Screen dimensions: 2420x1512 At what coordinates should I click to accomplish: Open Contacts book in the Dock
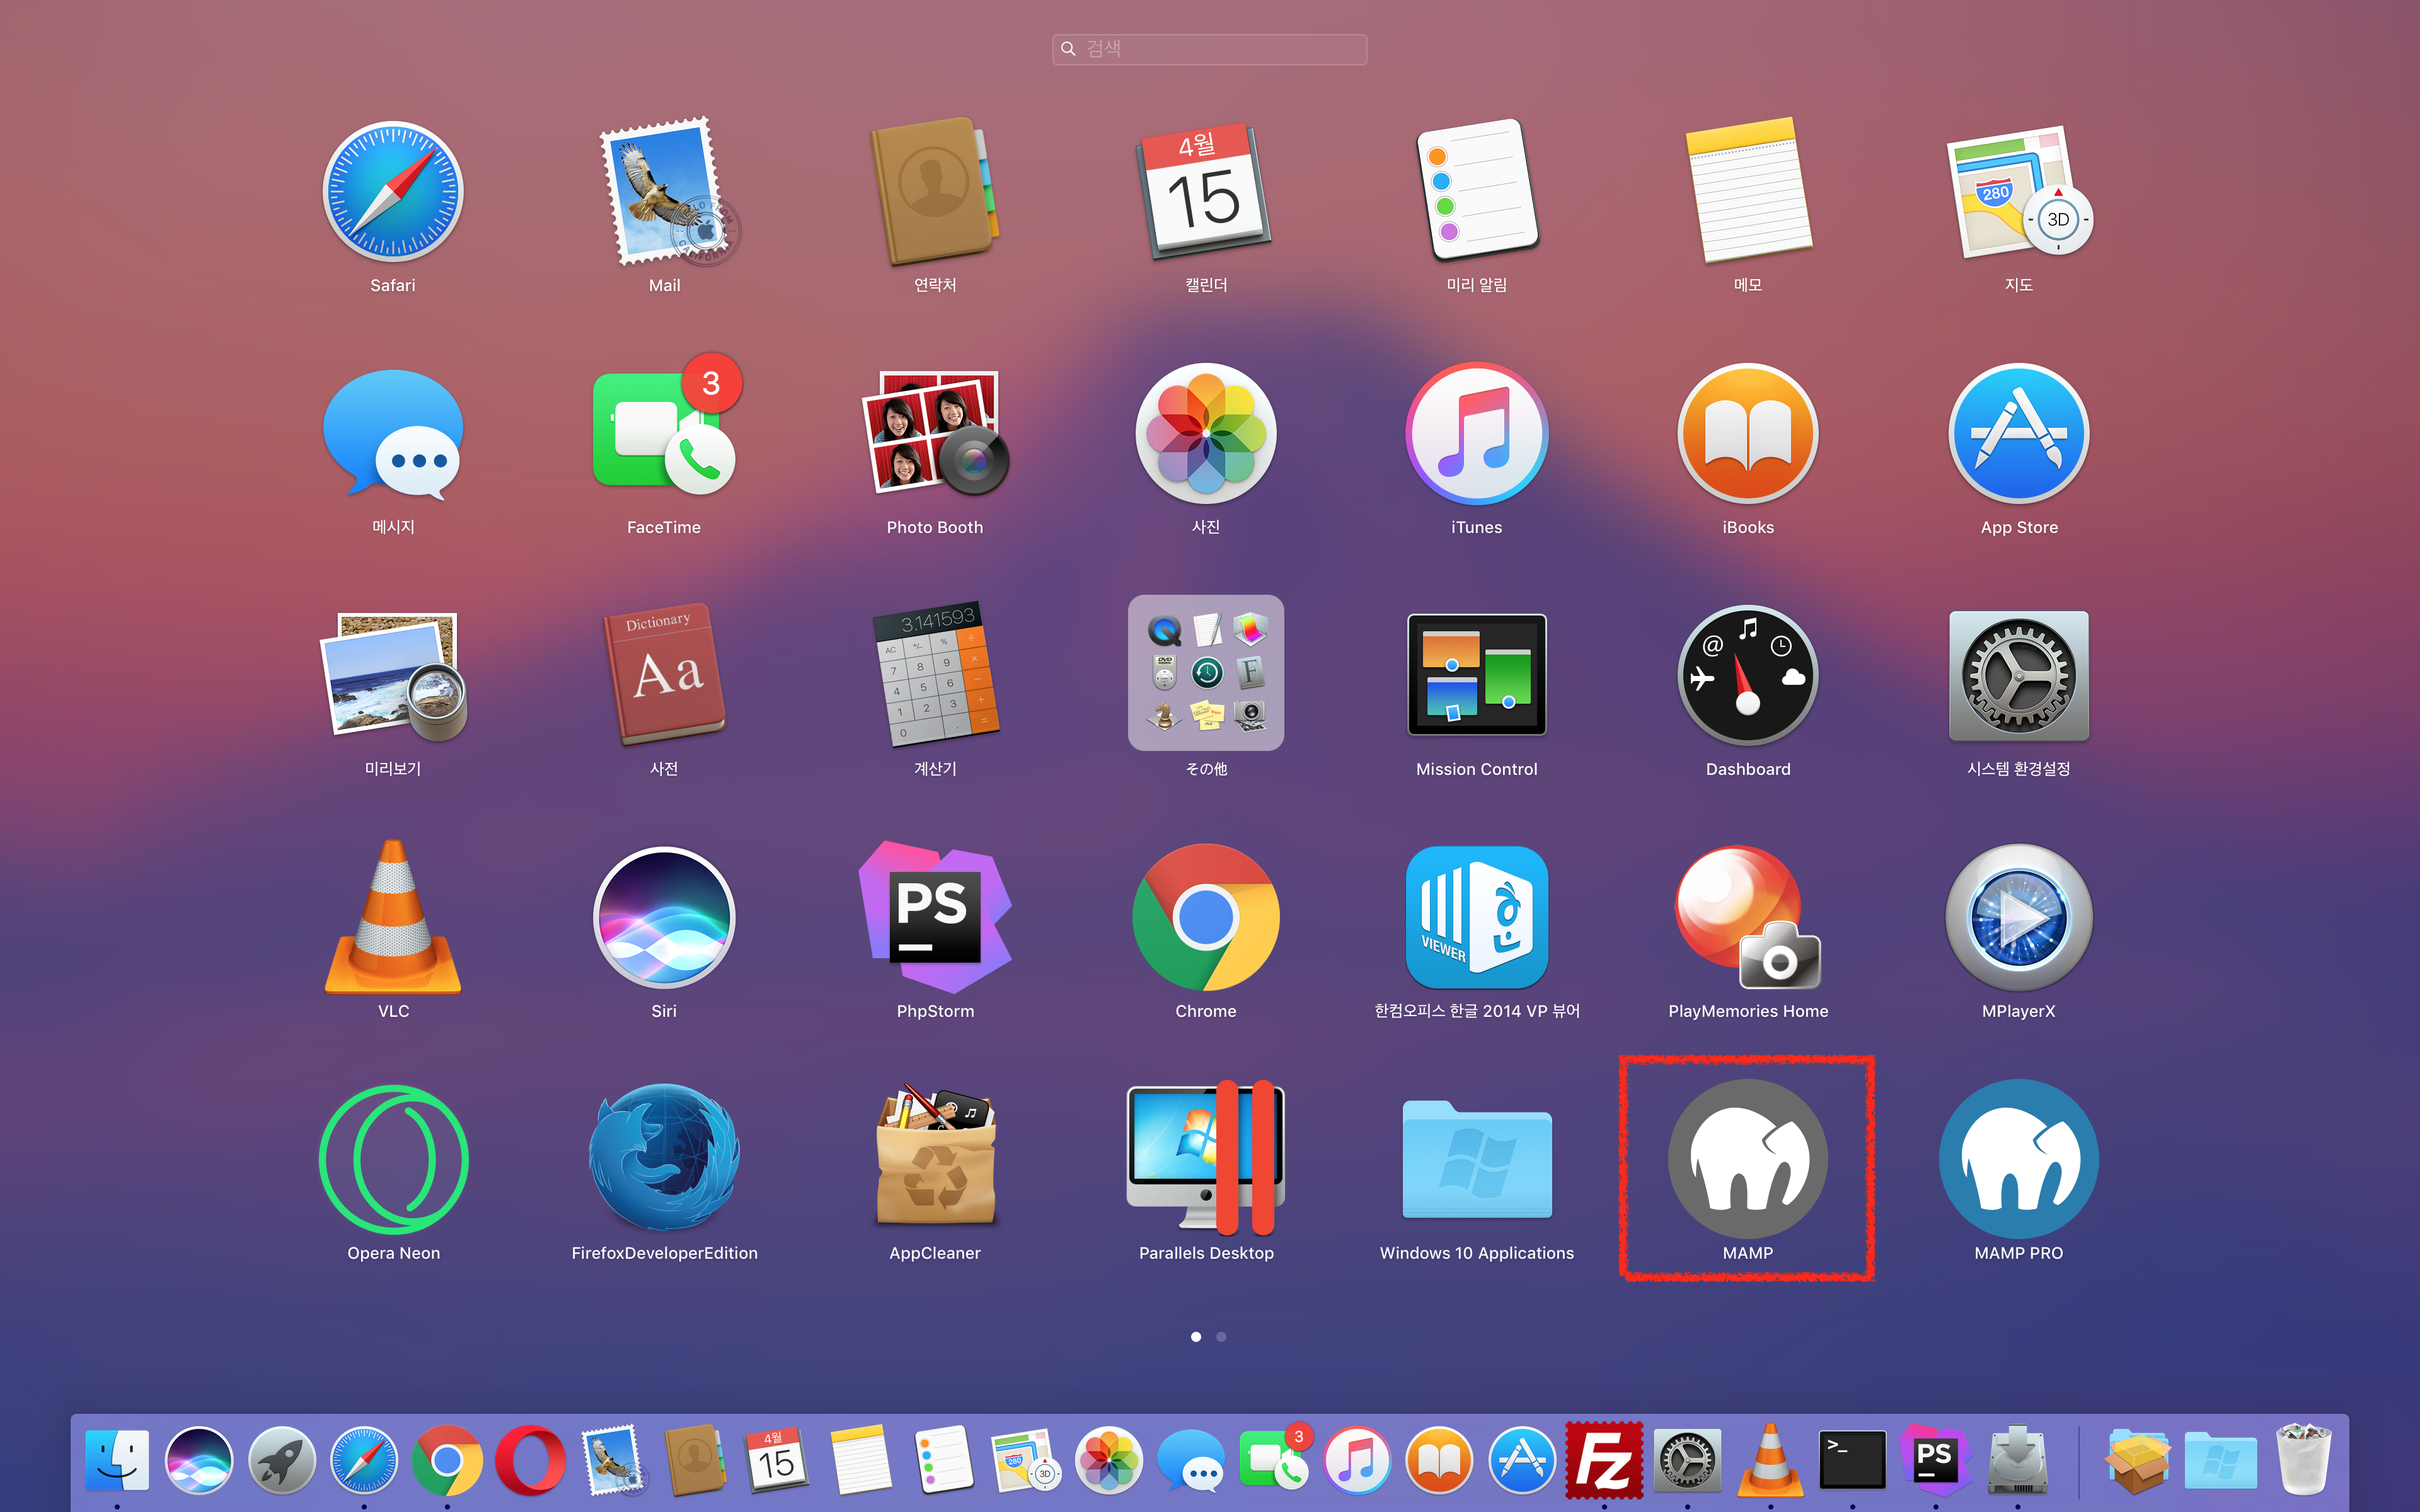click(695, 1460)
